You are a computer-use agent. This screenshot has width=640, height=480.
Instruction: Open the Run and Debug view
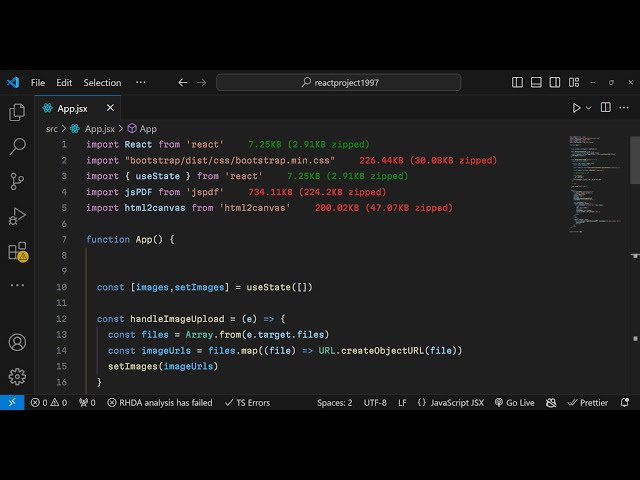(x=17, y=216)
